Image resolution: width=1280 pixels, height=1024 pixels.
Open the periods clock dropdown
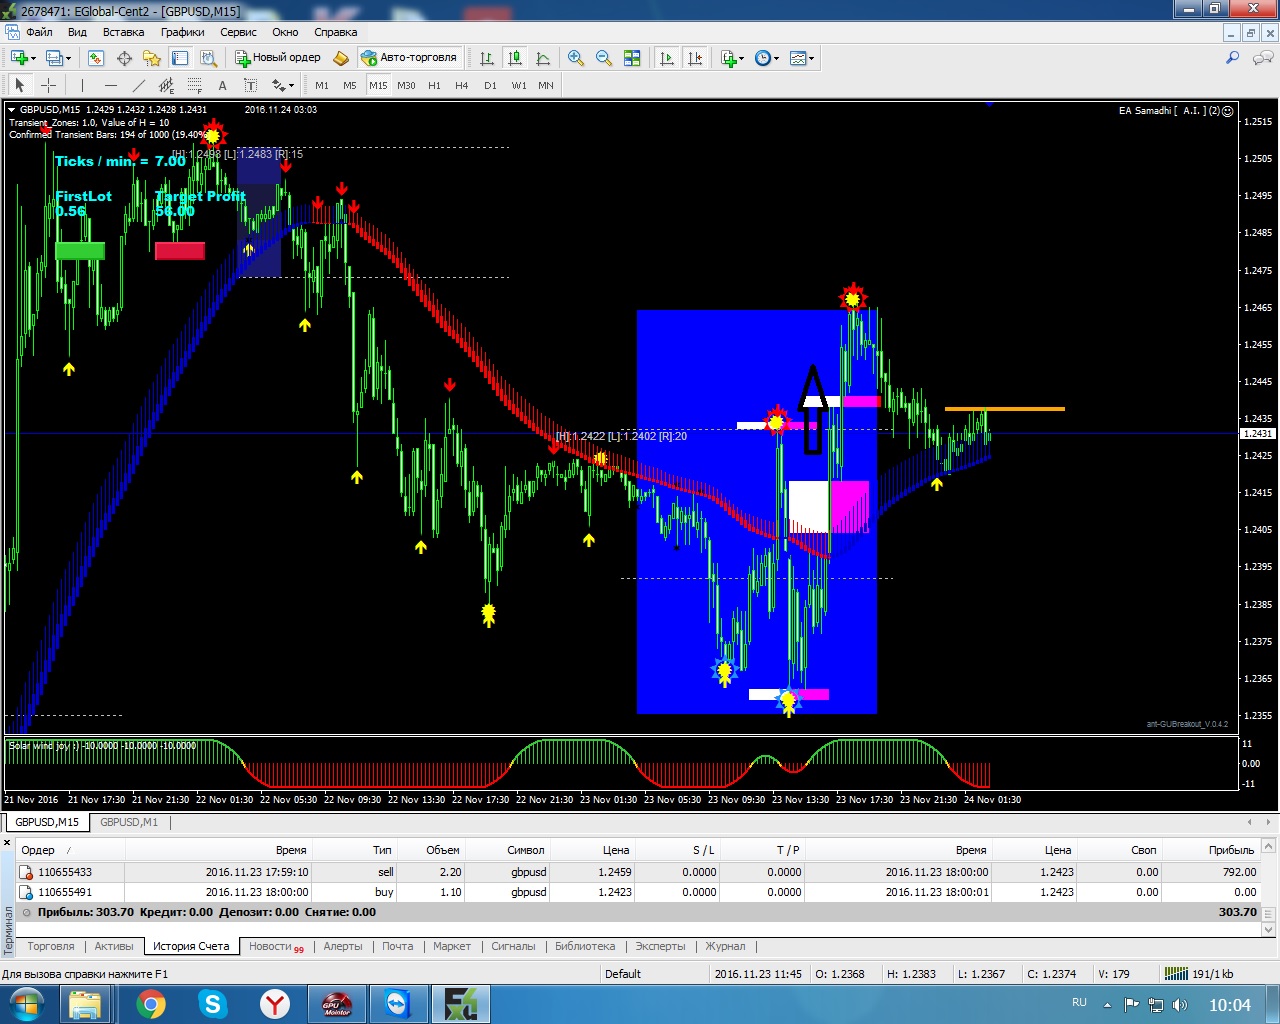[x=767, y=58]
